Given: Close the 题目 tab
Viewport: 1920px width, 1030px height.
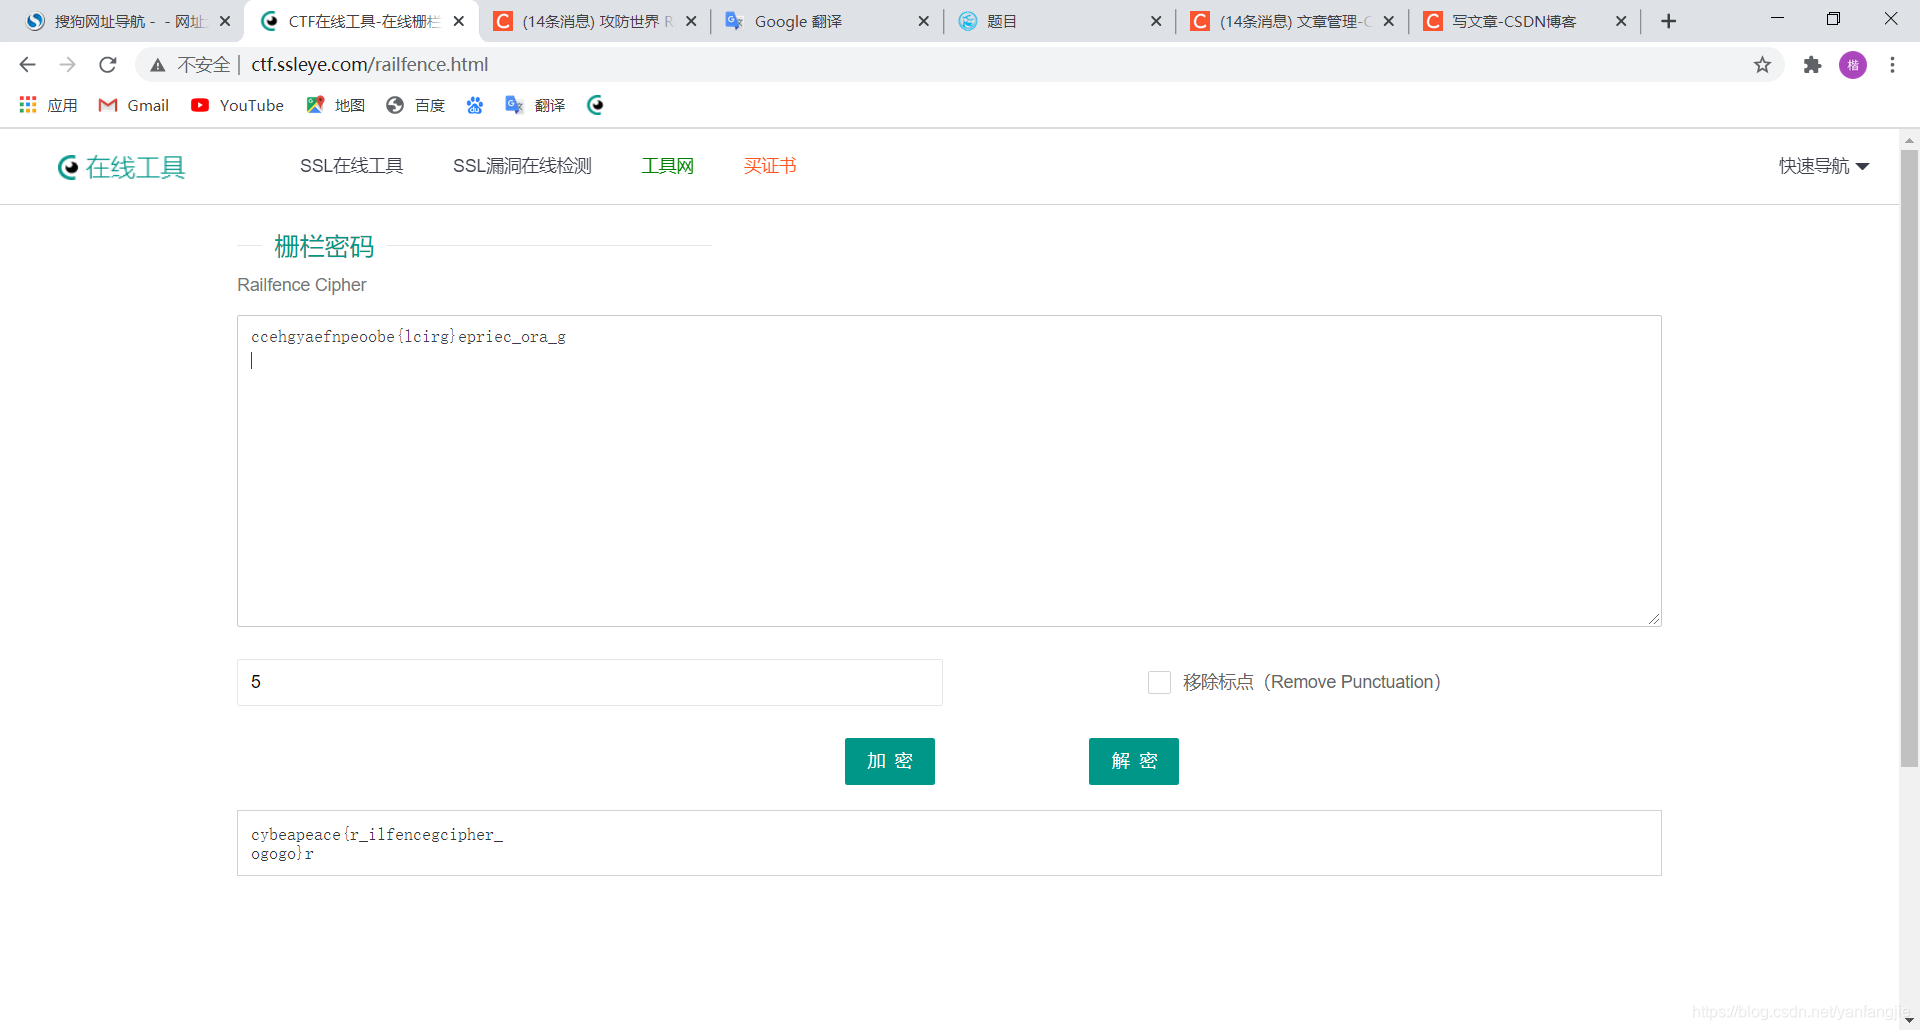Looking at the screenshot, I should (1156, 21).
